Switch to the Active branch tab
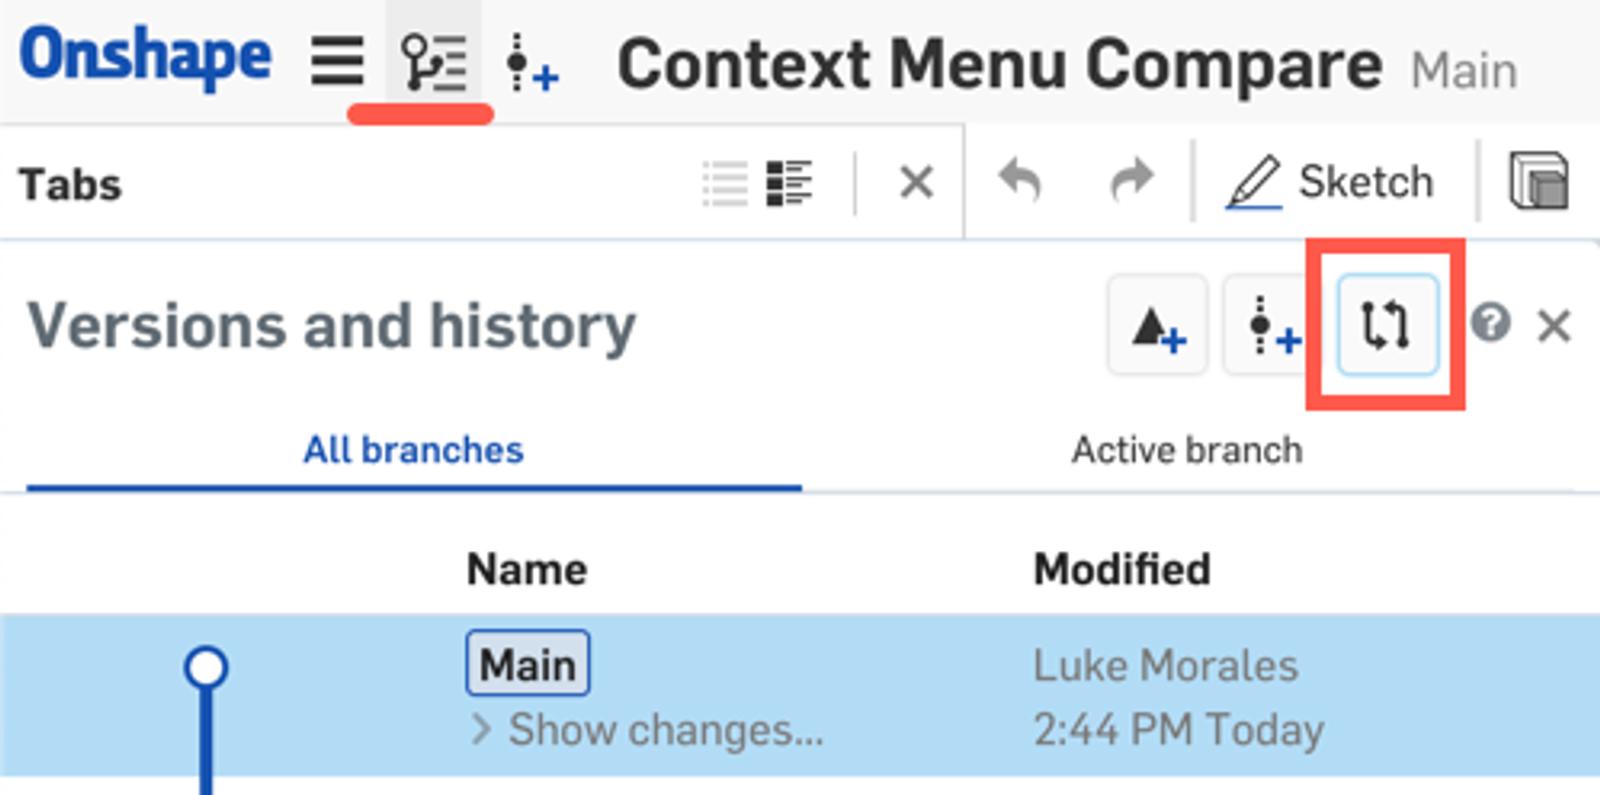 coord(1187,451)
